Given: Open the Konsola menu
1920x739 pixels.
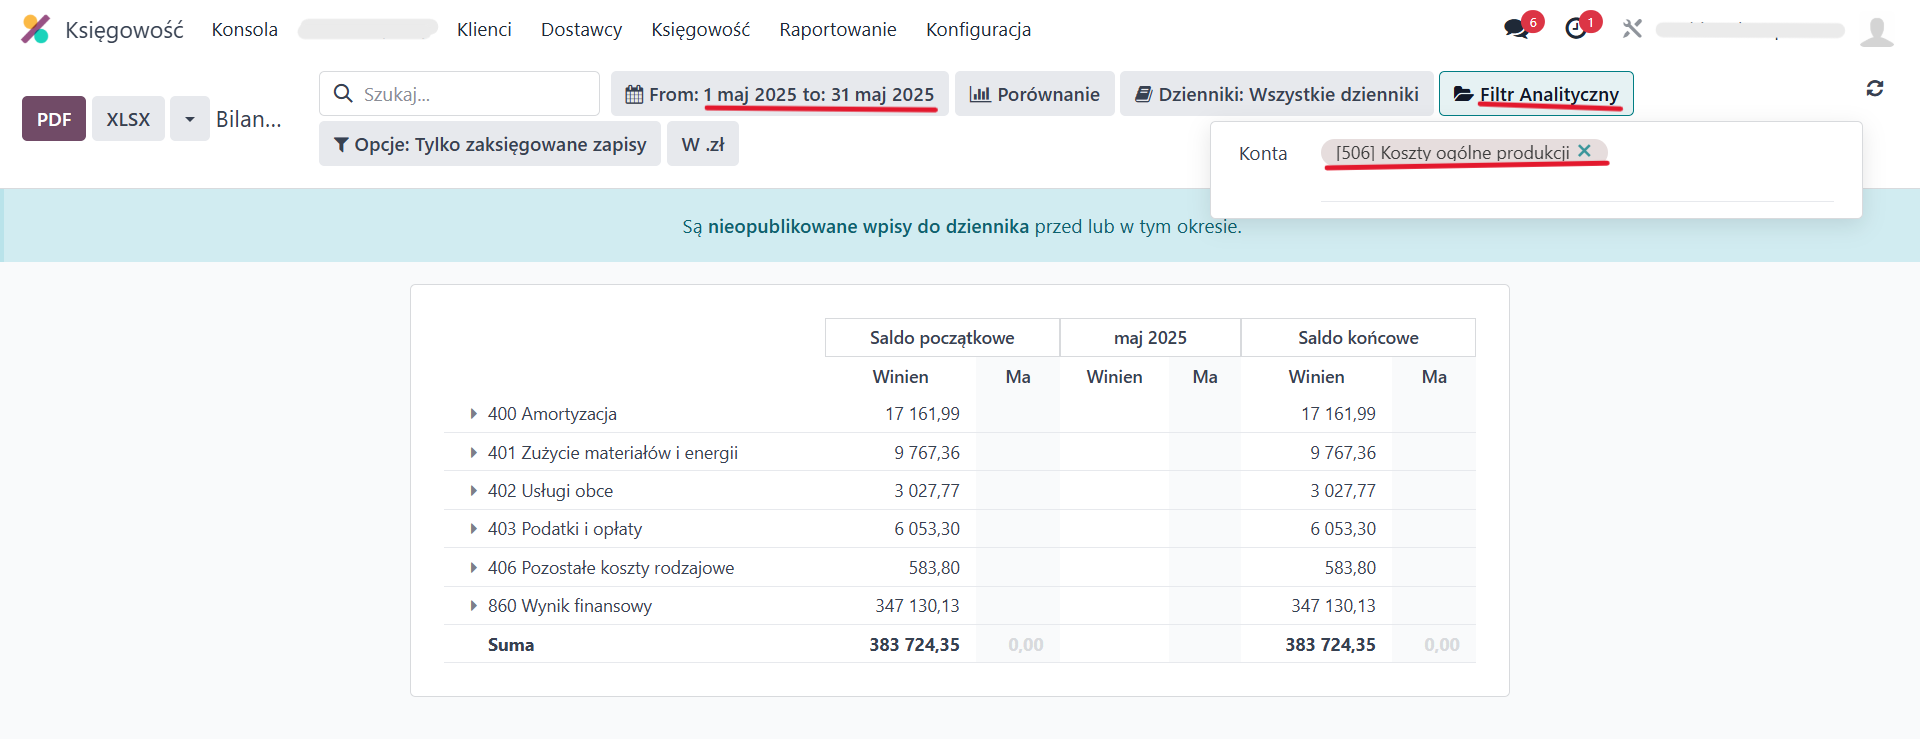Looking at the screenshot, I should point(245,29).
